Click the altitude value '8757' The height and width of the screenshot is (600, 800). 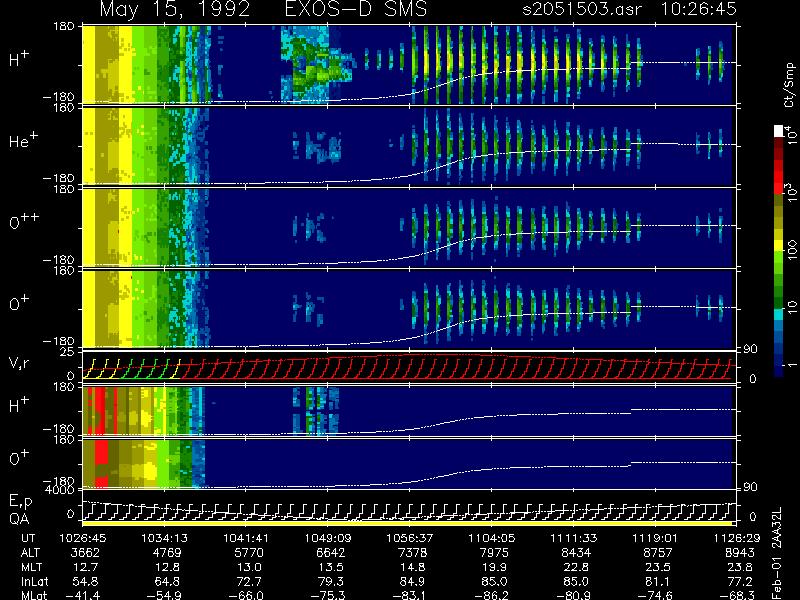click(x=658, y=553)
